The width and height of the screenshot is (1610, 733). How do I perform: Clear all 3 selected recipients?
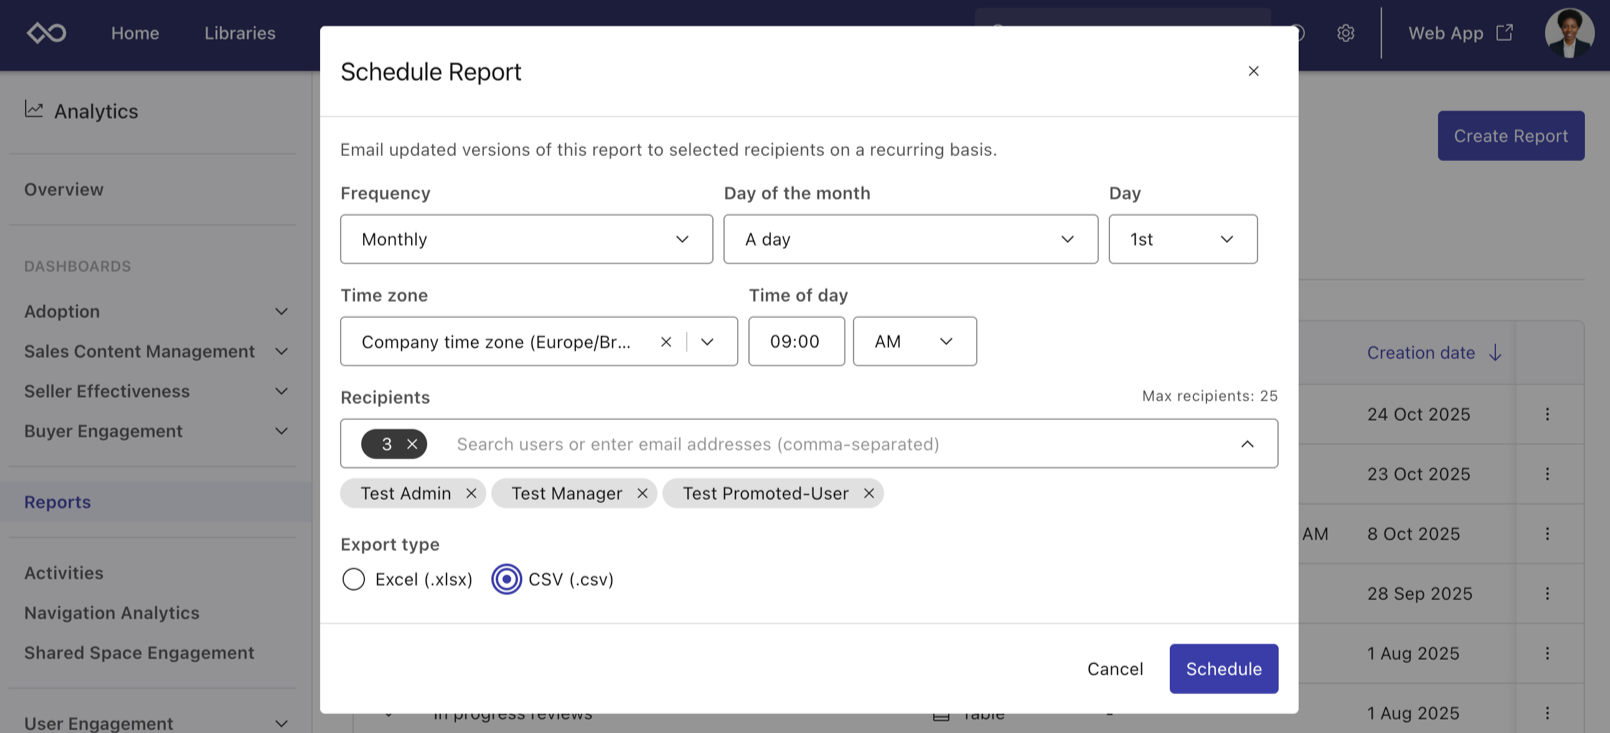tap(412, 444)
